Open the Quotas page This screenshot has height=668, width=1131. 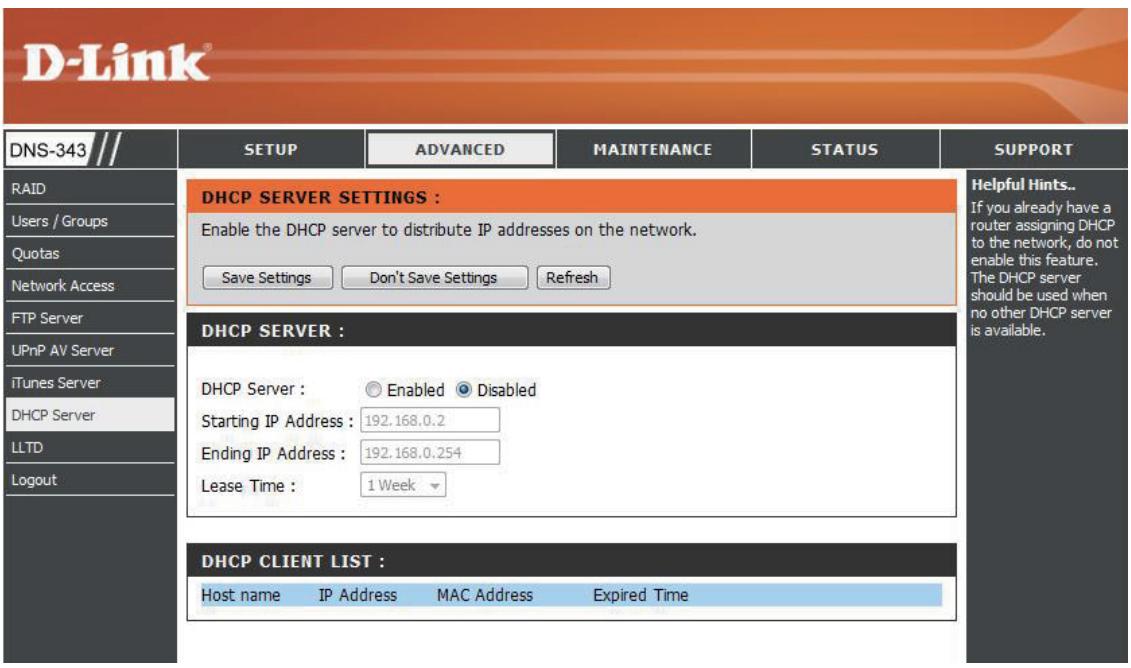[x=90, y=254]
